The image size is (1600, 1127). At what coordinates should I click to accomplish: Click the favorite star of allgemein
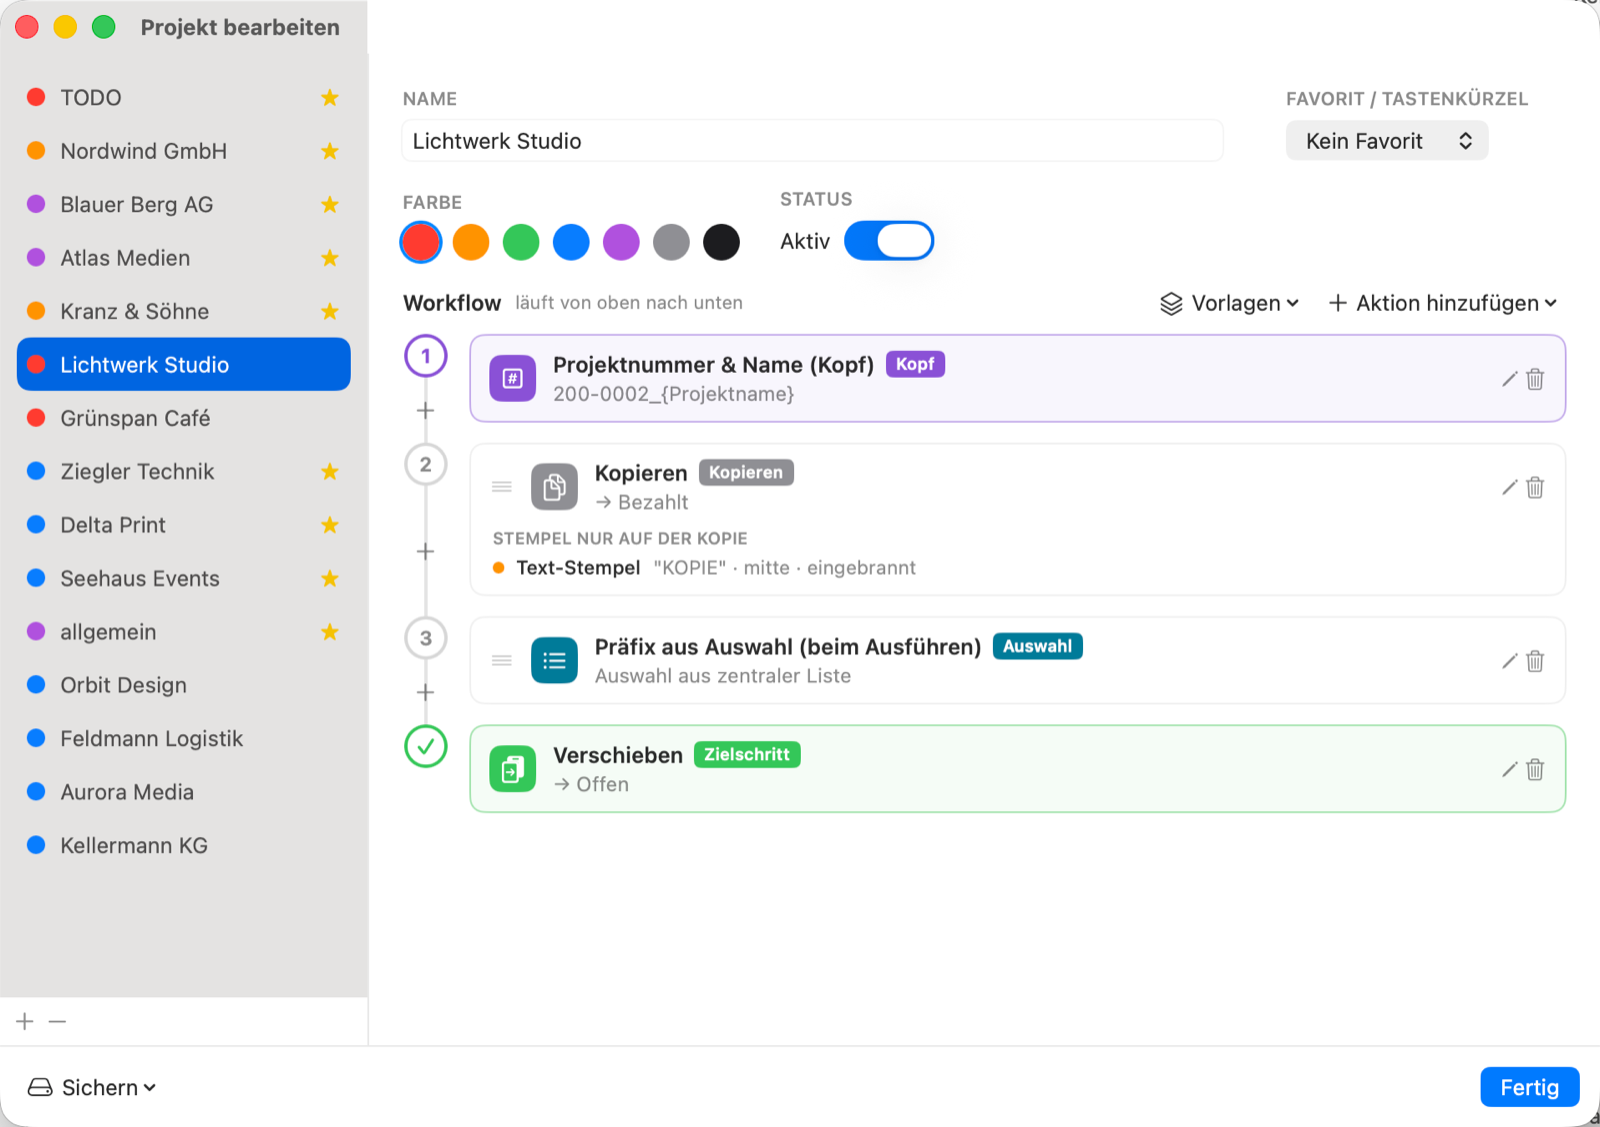(x=330, y=632)
